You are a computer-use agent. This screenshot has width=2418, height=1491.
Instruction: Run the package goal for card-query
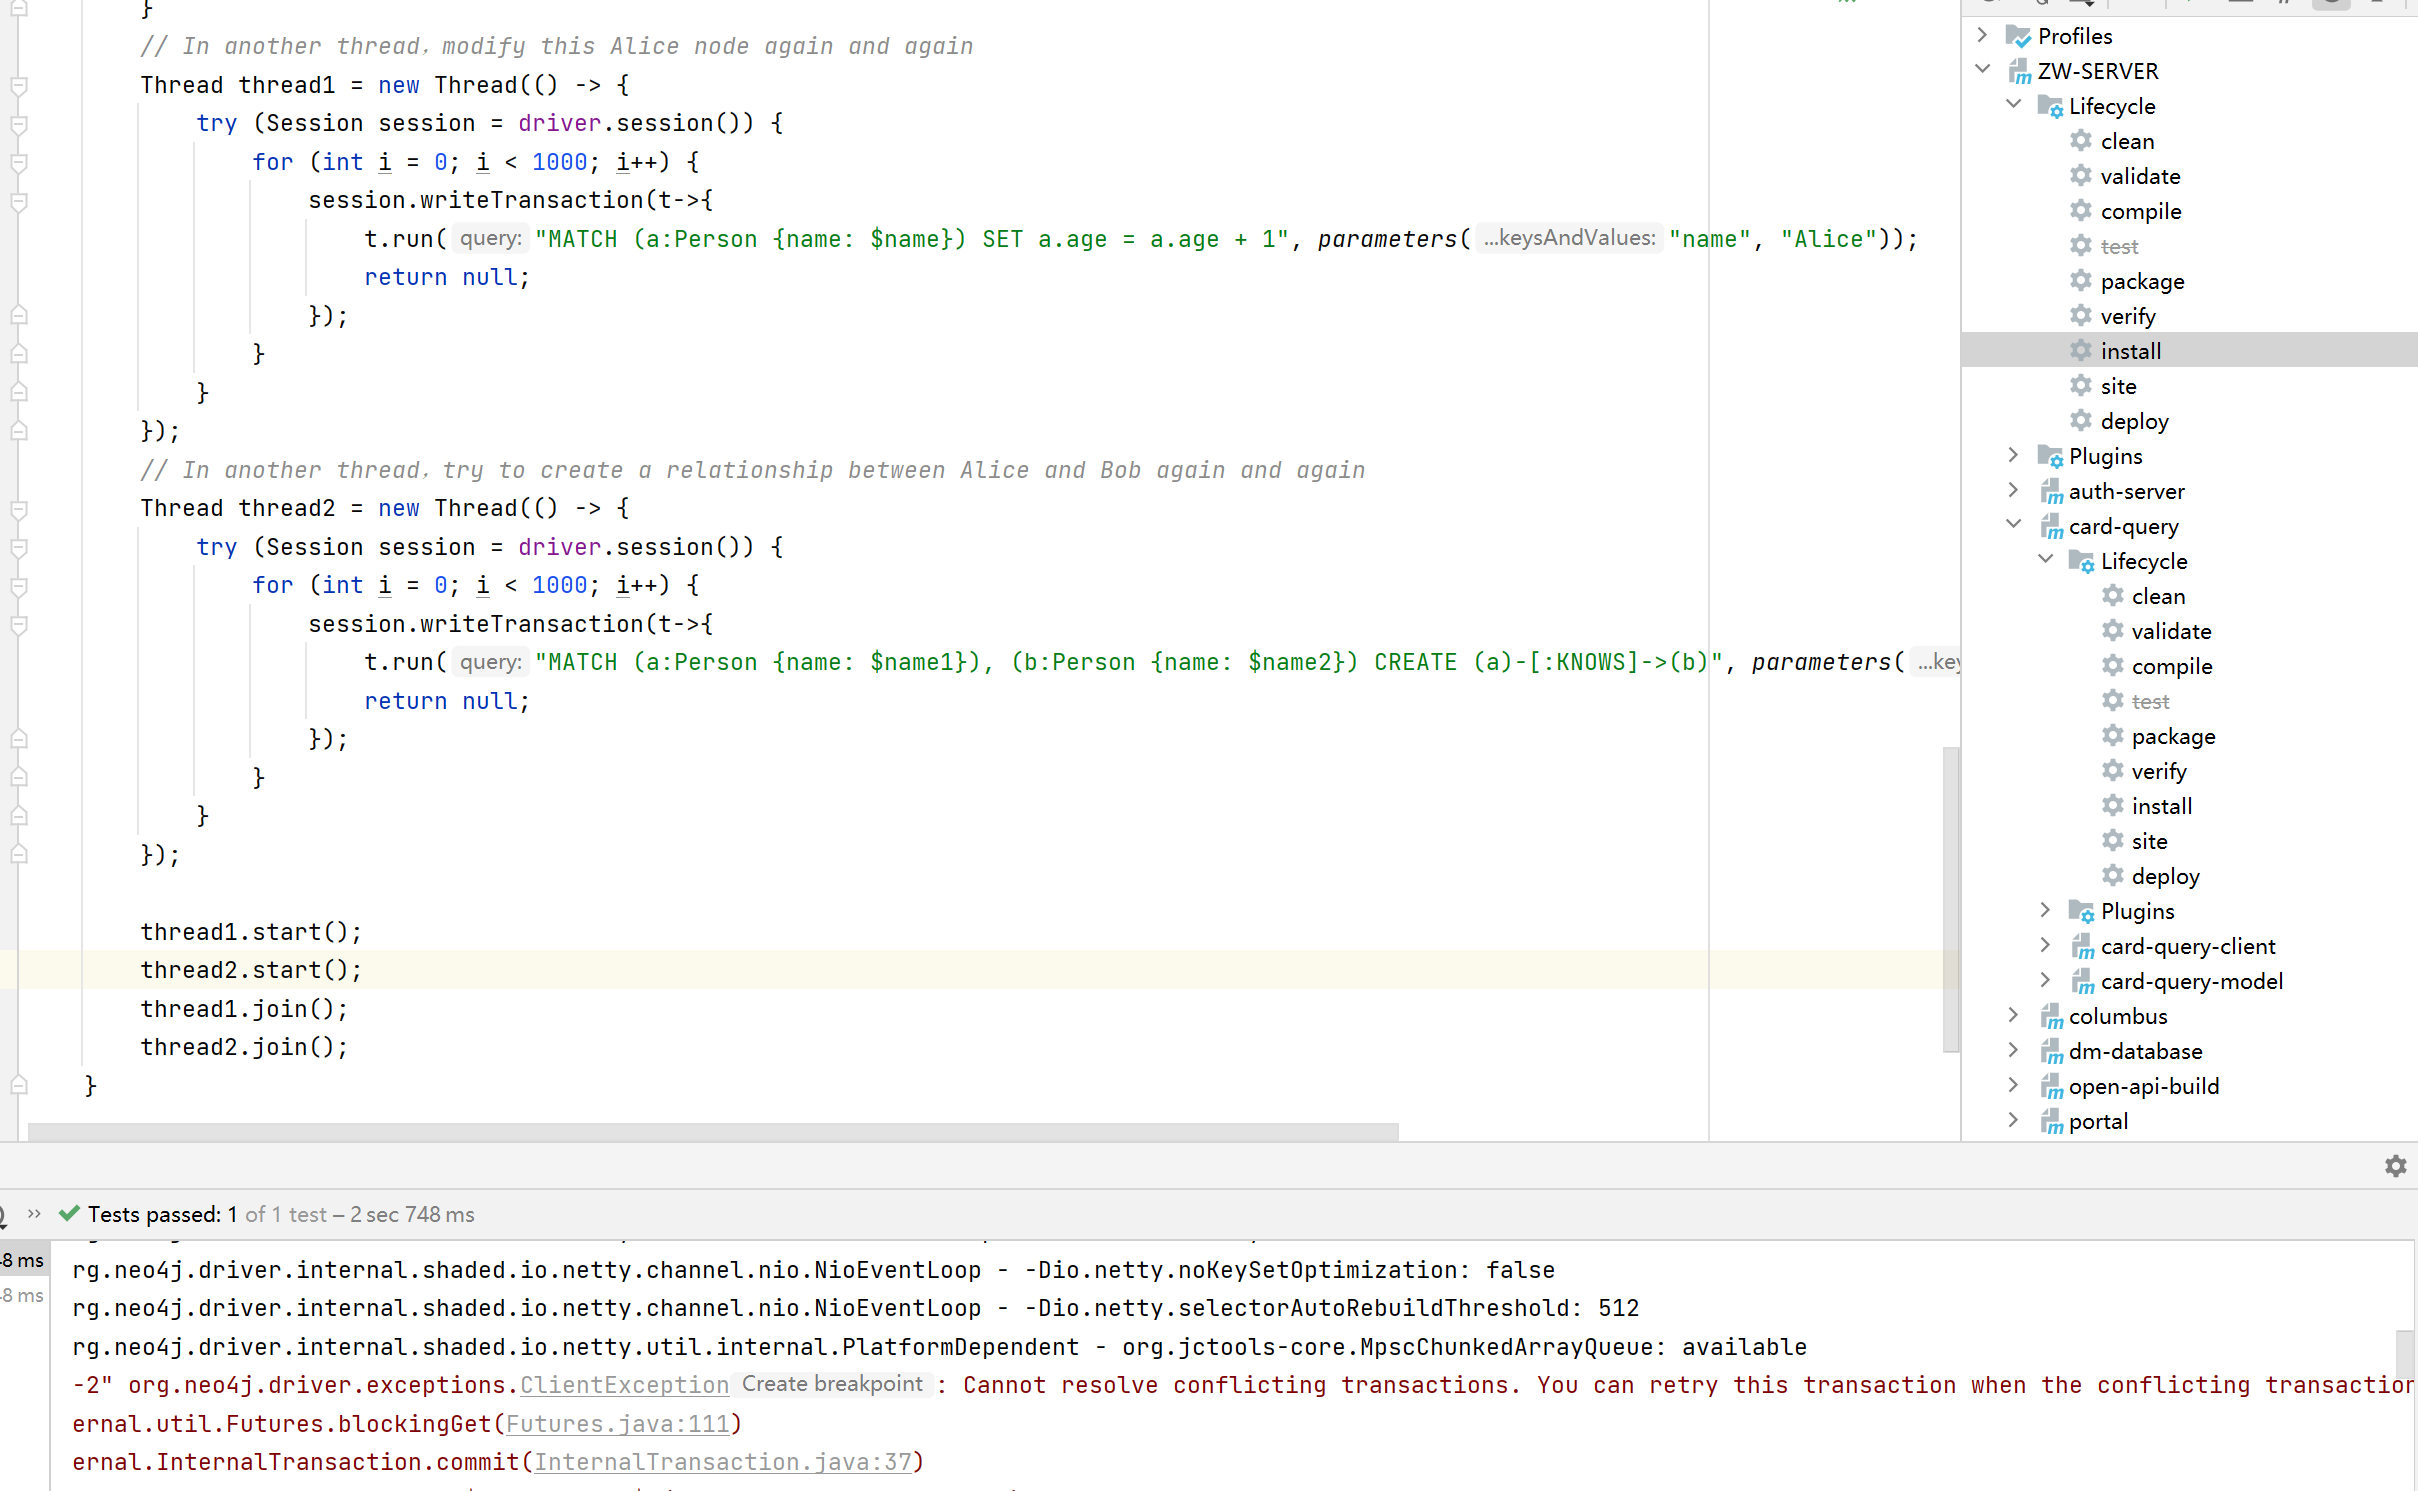2174,736
